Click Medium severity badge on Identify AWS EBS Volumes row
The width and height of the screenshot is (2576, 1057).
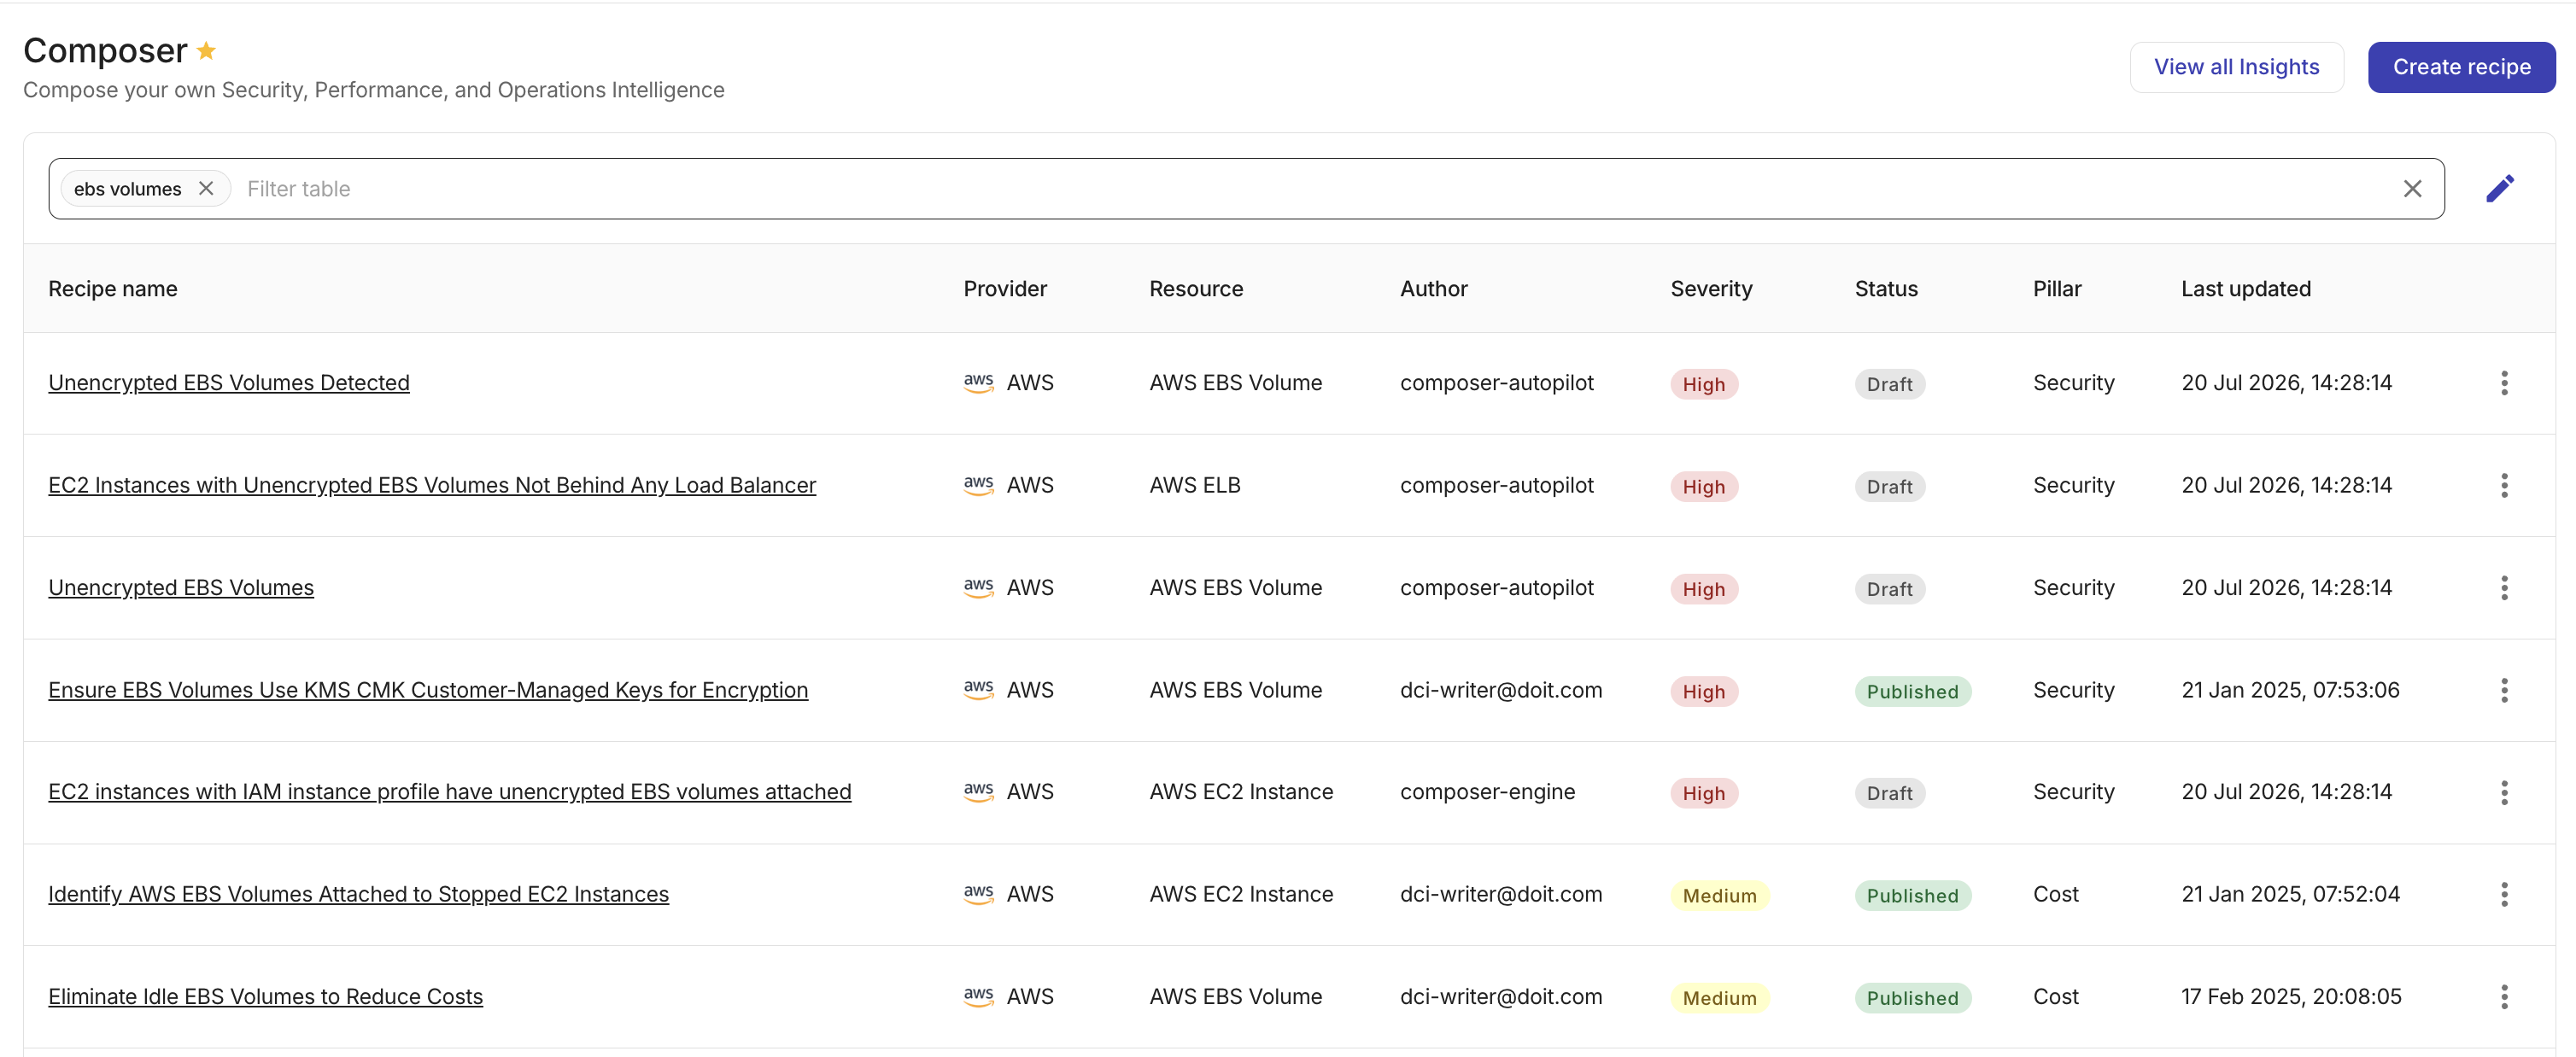[1719, 895]
